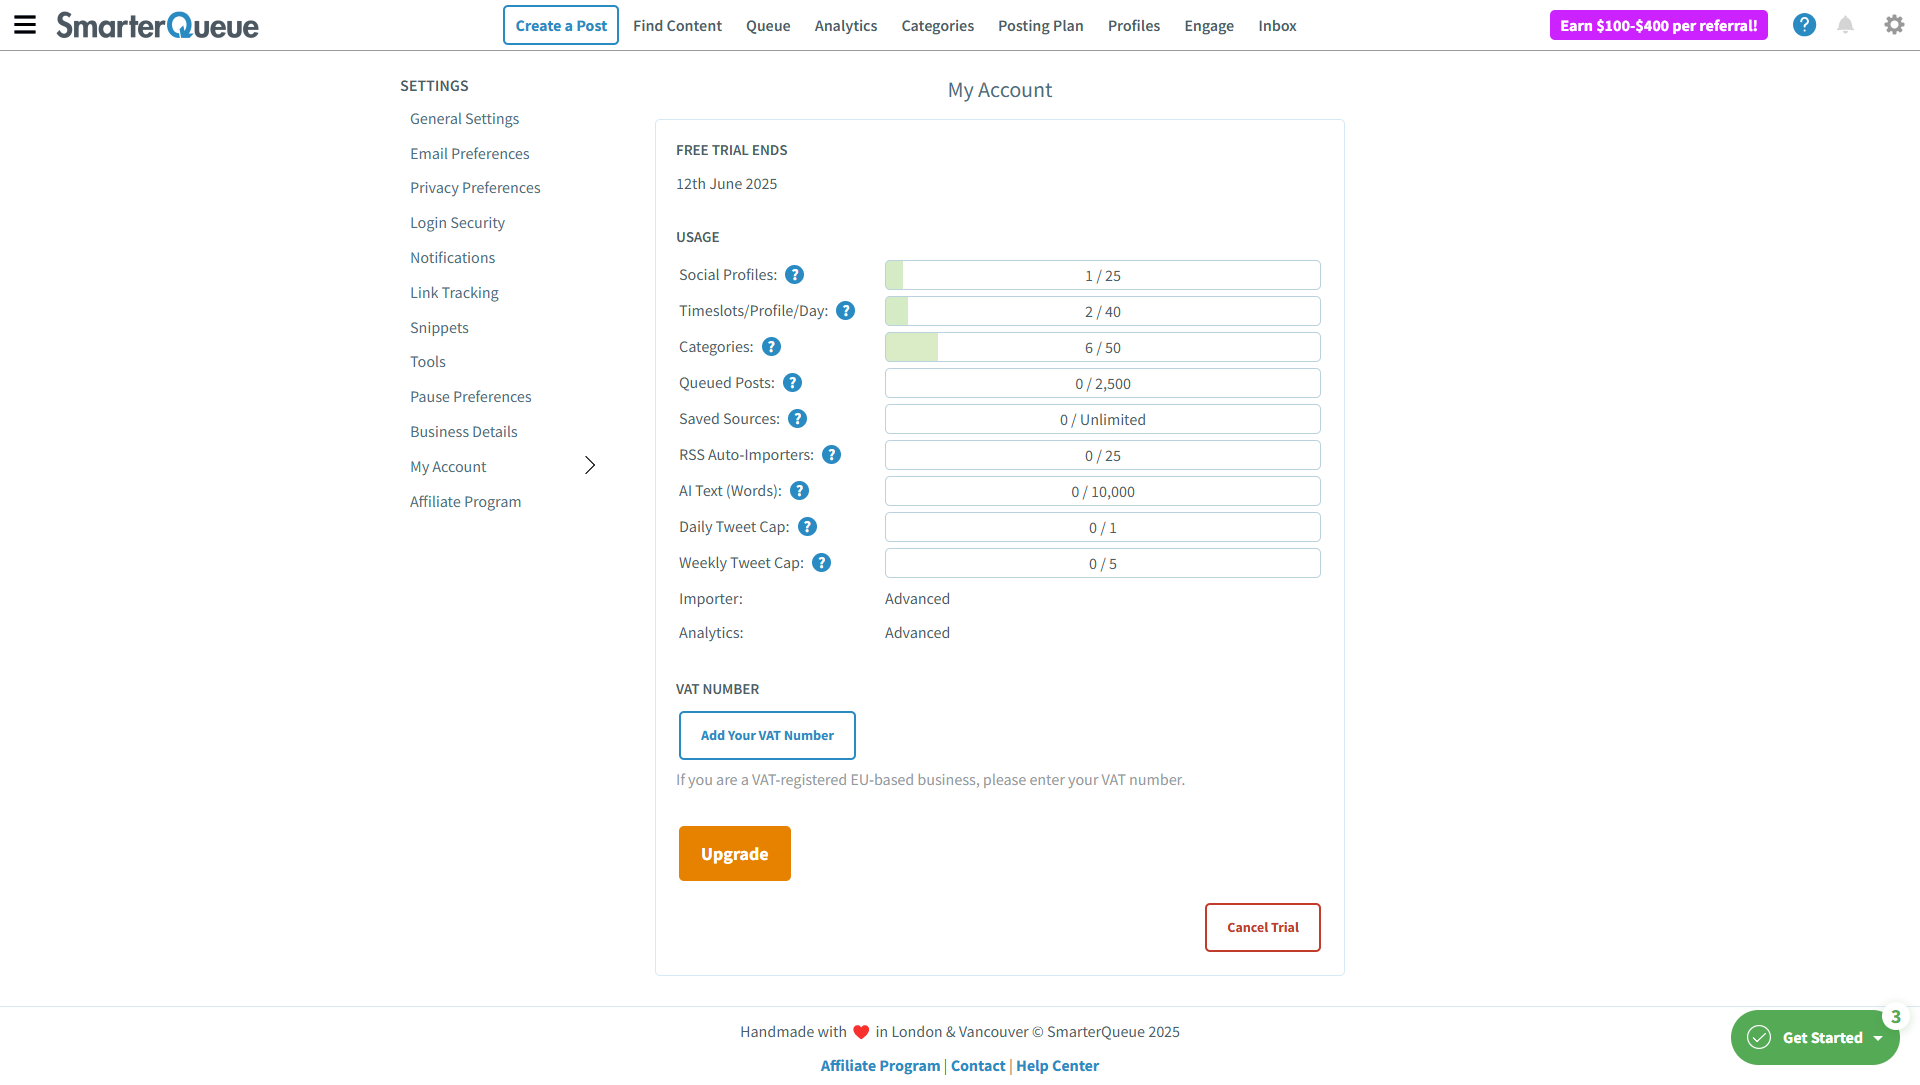Click help icon next to Weekly Tweet Cap

click(821, 563)
